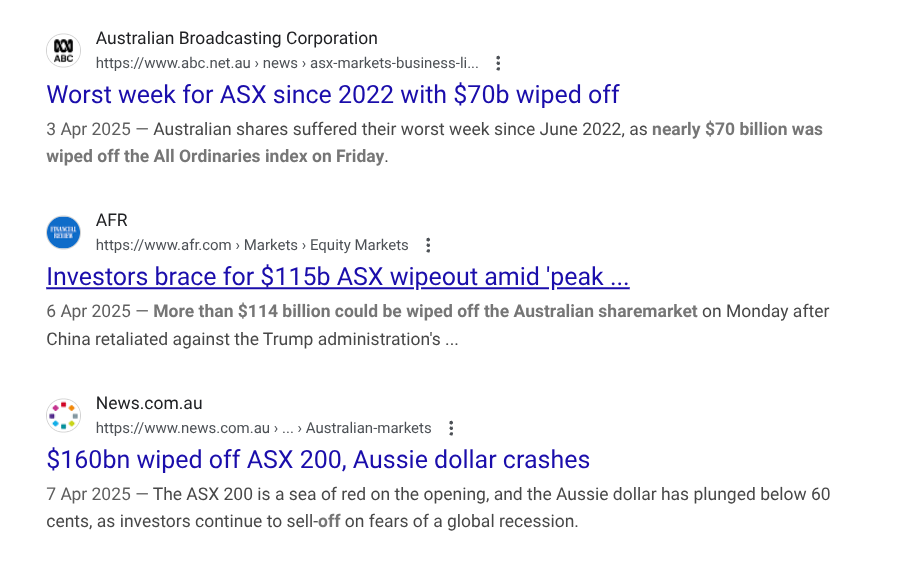
Task: Select the "News.com.au" site name
Action: 149,404
